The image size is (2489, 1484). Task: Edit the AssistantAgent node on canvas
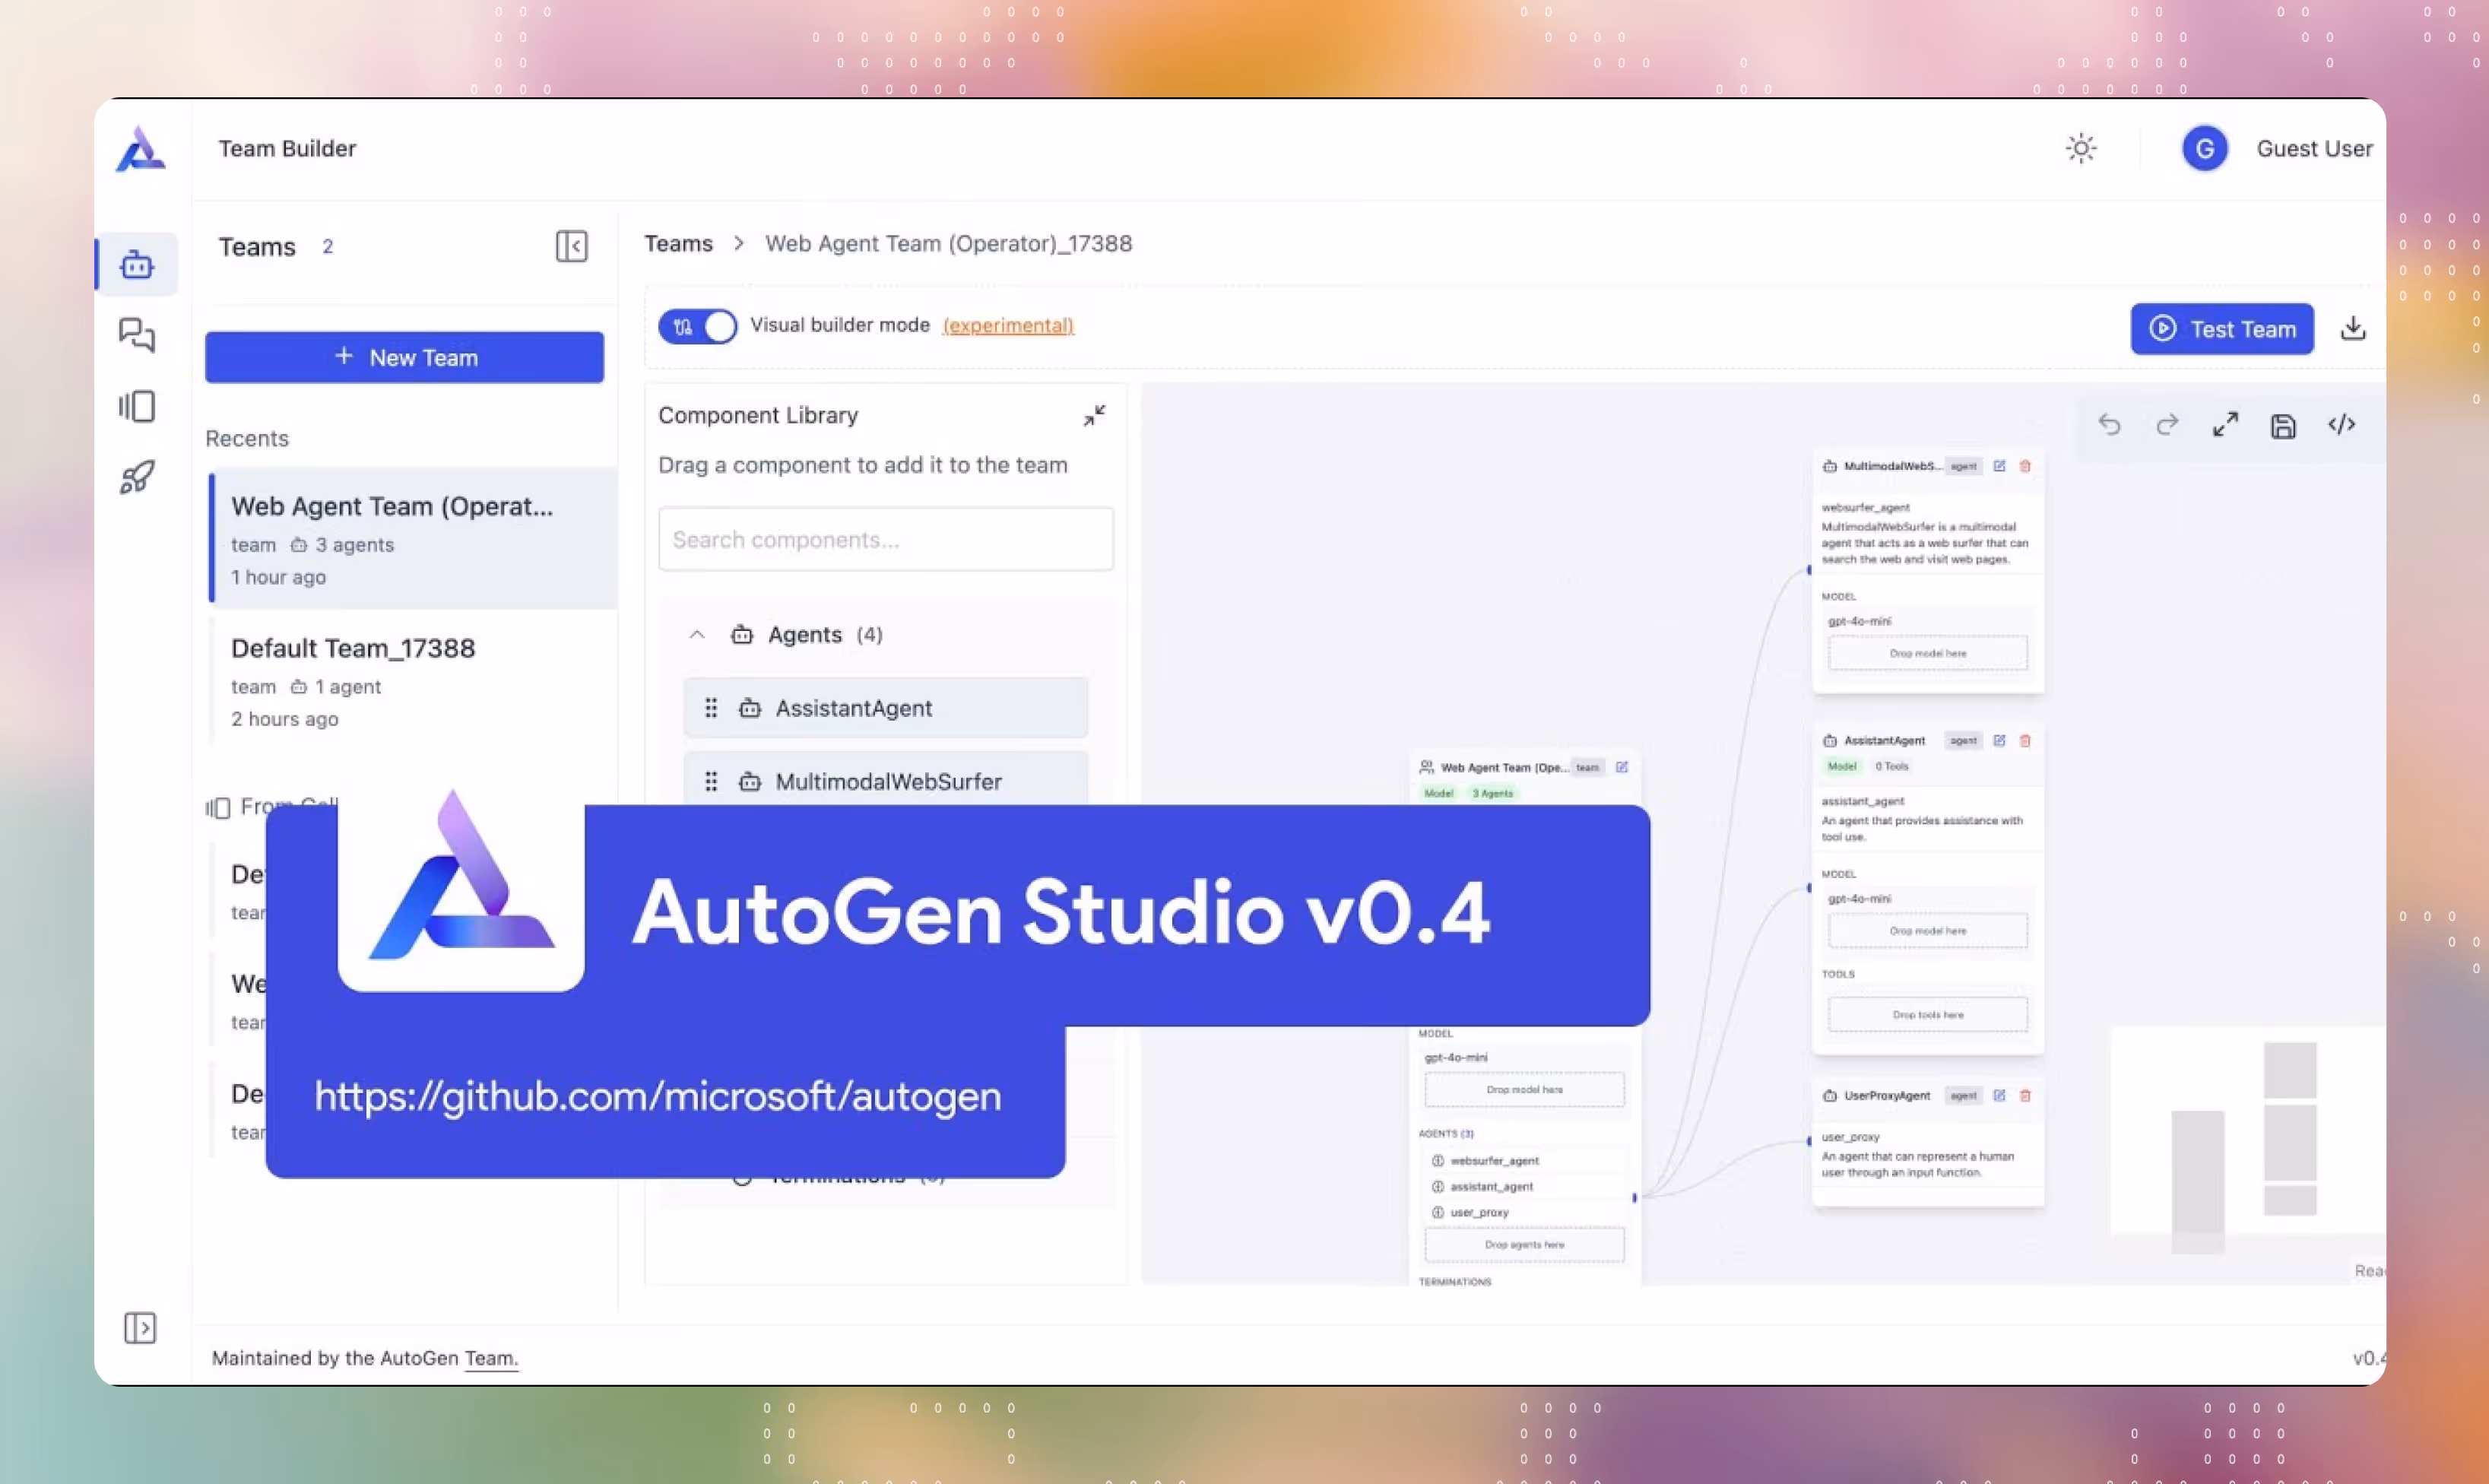(x=1999, y=741)
